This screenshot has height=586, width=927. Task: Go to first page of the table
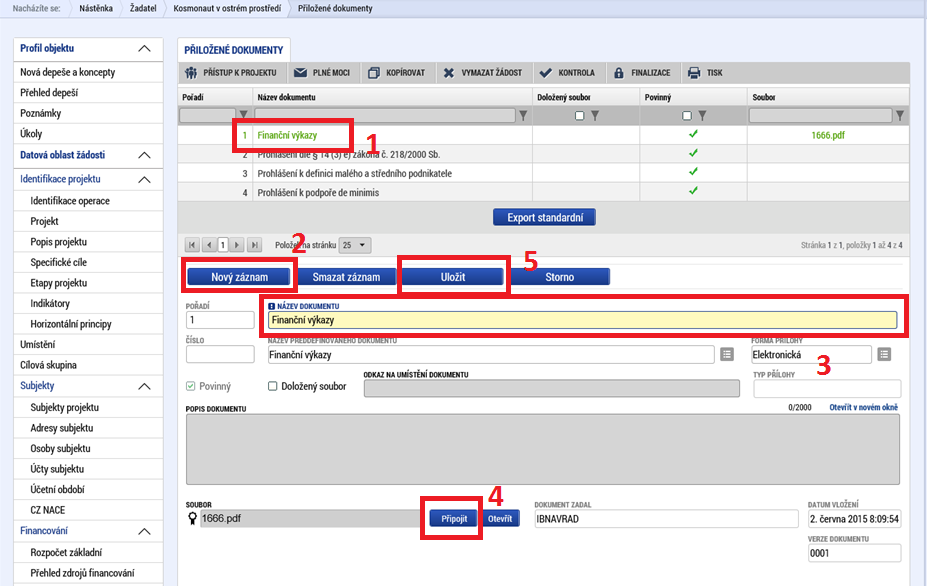point(192,245)
